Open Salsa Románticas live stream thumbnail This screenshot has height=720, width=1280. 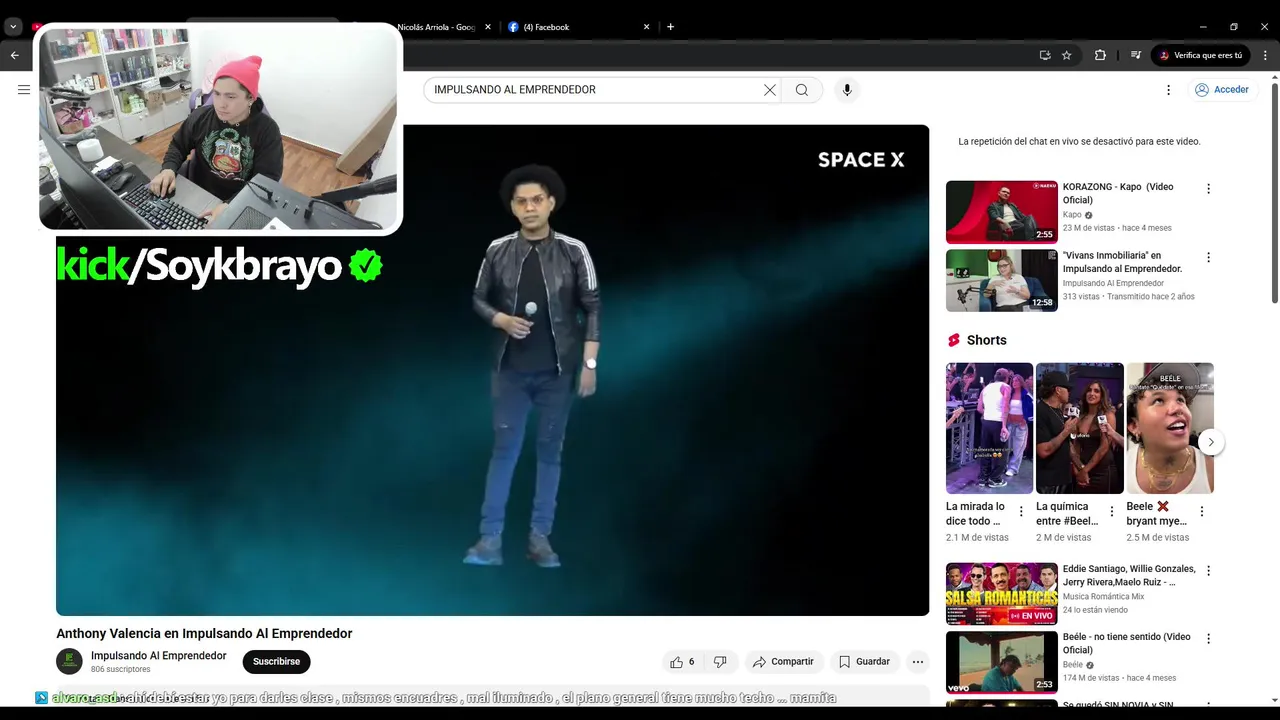(1001, 594)
